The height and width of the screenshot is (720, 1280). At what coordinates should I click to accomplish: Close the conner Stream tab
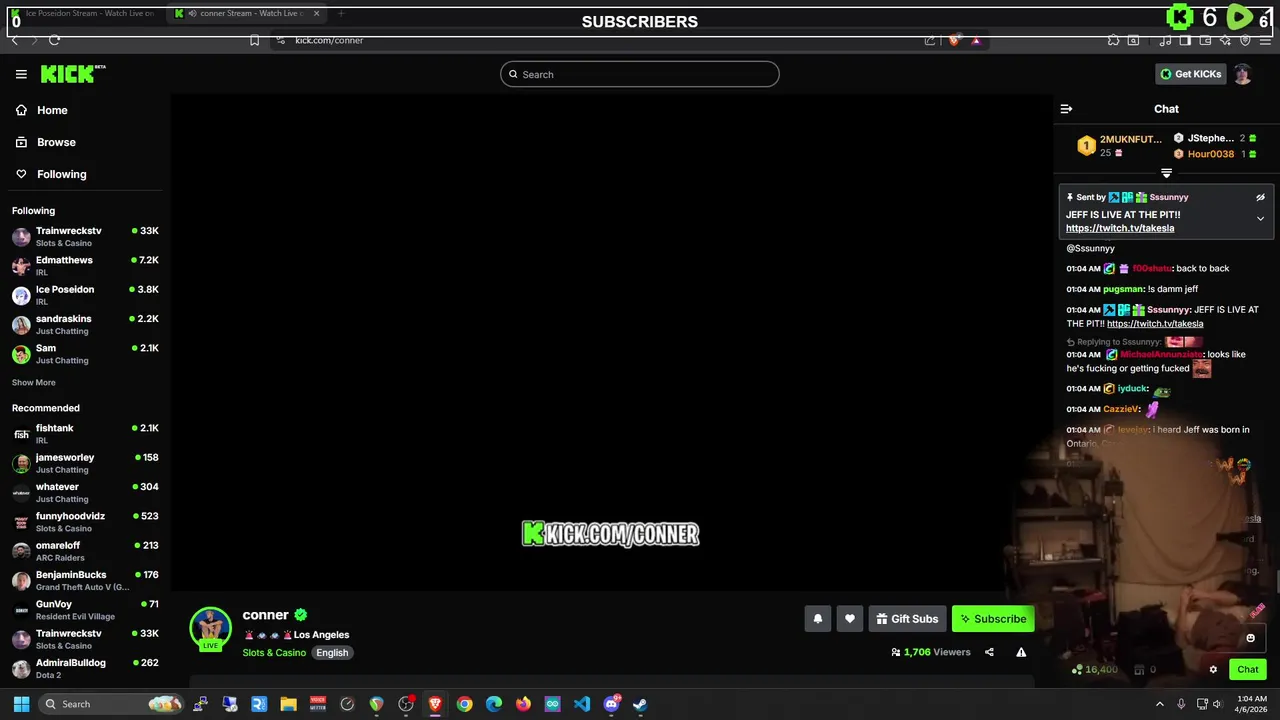point(317,13)
